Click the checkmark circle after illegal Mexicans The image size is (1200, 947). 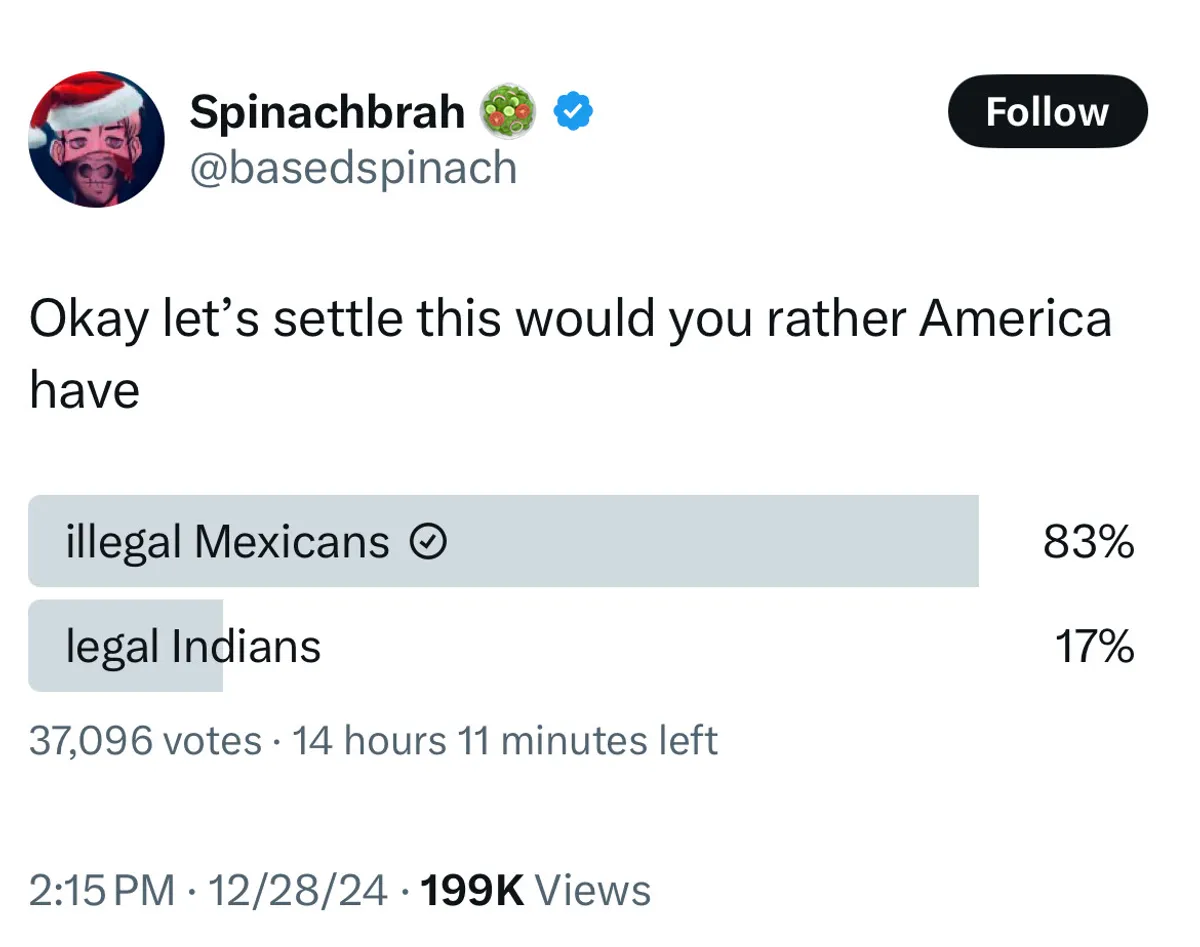point(428,542)
